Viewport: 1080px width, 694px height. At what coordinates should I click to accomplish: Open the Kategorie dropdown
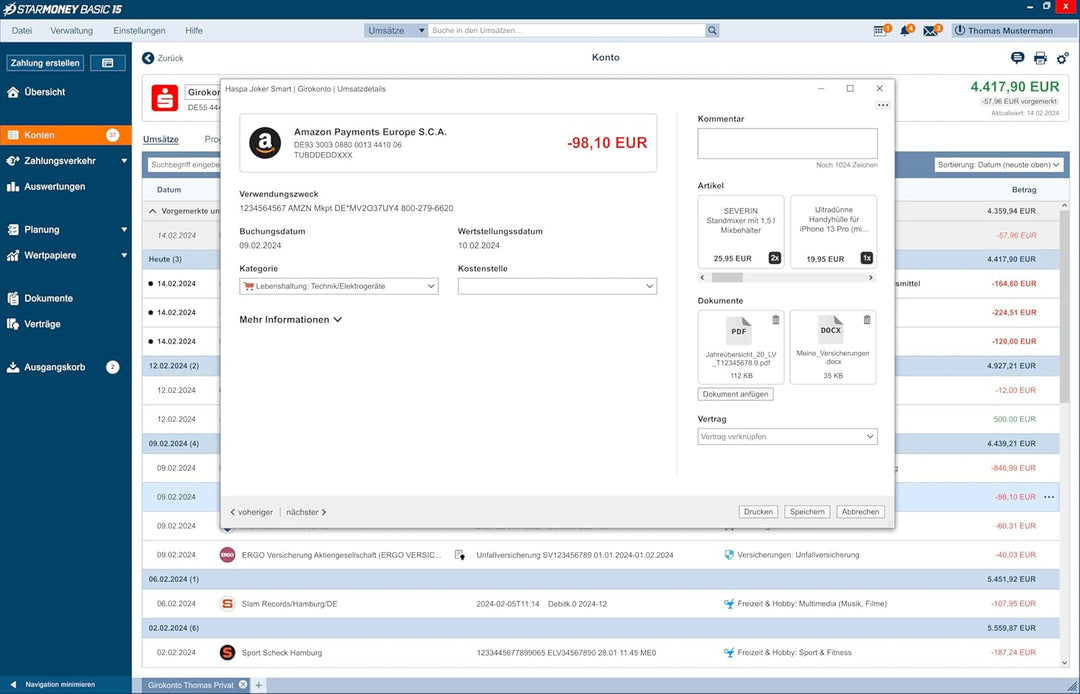(339, 286)
